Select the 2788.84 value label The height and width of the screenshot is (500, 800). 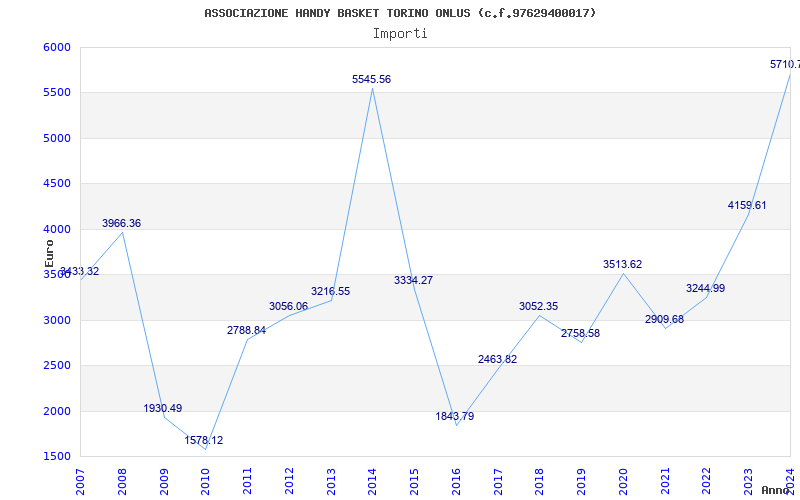tap(246, 331)
